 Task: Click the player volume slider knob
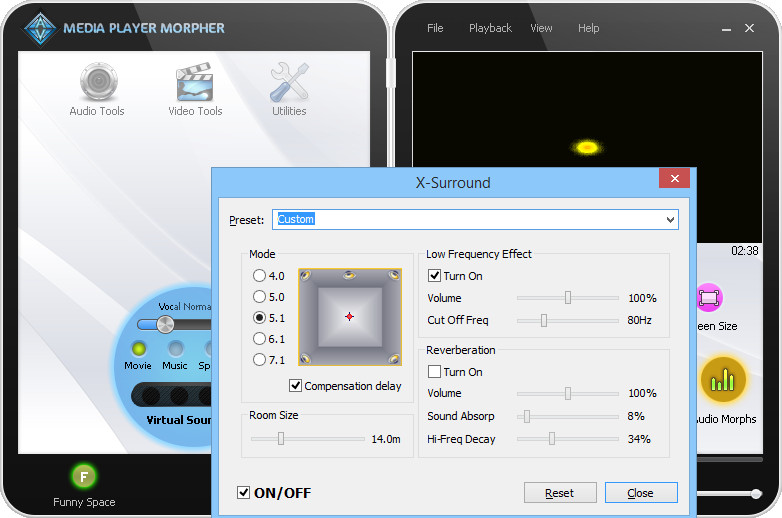(756, 494)
